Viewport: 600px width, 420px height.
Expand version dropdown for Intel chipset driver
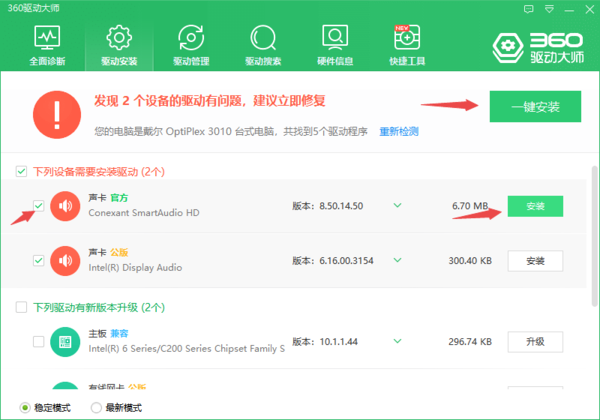[x=397, y=342]
